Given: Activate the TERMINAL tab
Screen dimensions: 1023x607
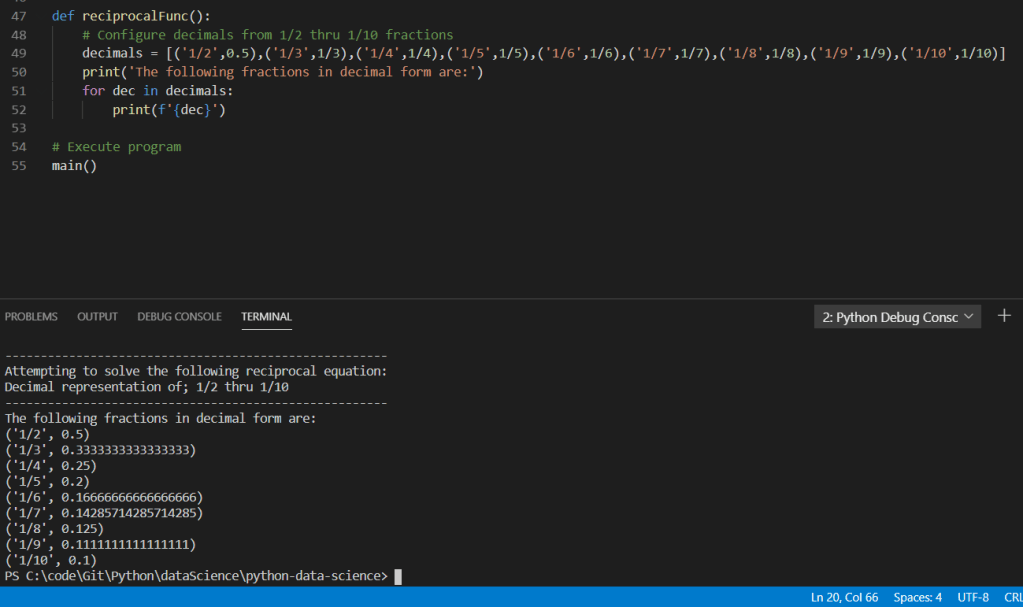Looking at the screenshot, I should (x=266, y=317).
